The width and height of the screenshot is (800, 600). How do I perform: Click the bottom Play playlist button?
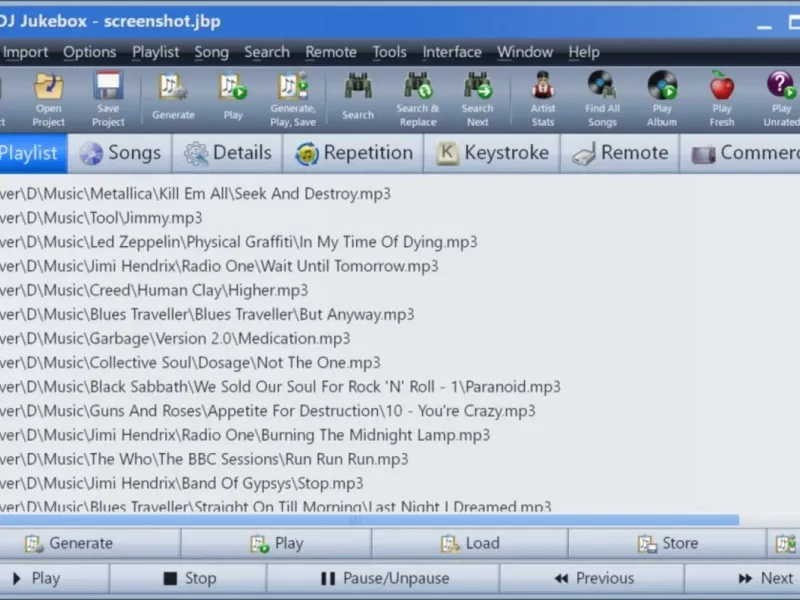coord(276,543)
